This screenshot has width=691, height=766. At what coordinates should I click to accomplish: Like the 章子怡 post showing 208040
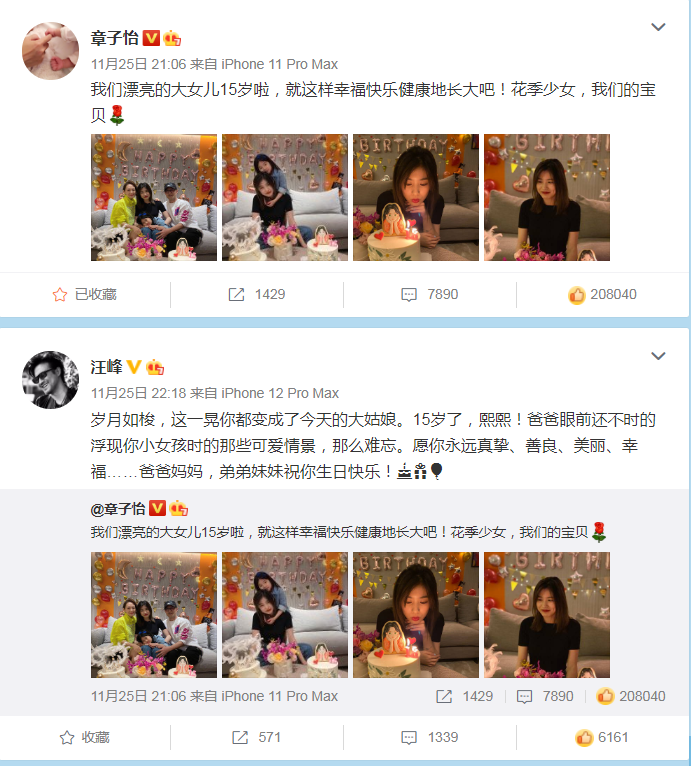tap(577, 295)
